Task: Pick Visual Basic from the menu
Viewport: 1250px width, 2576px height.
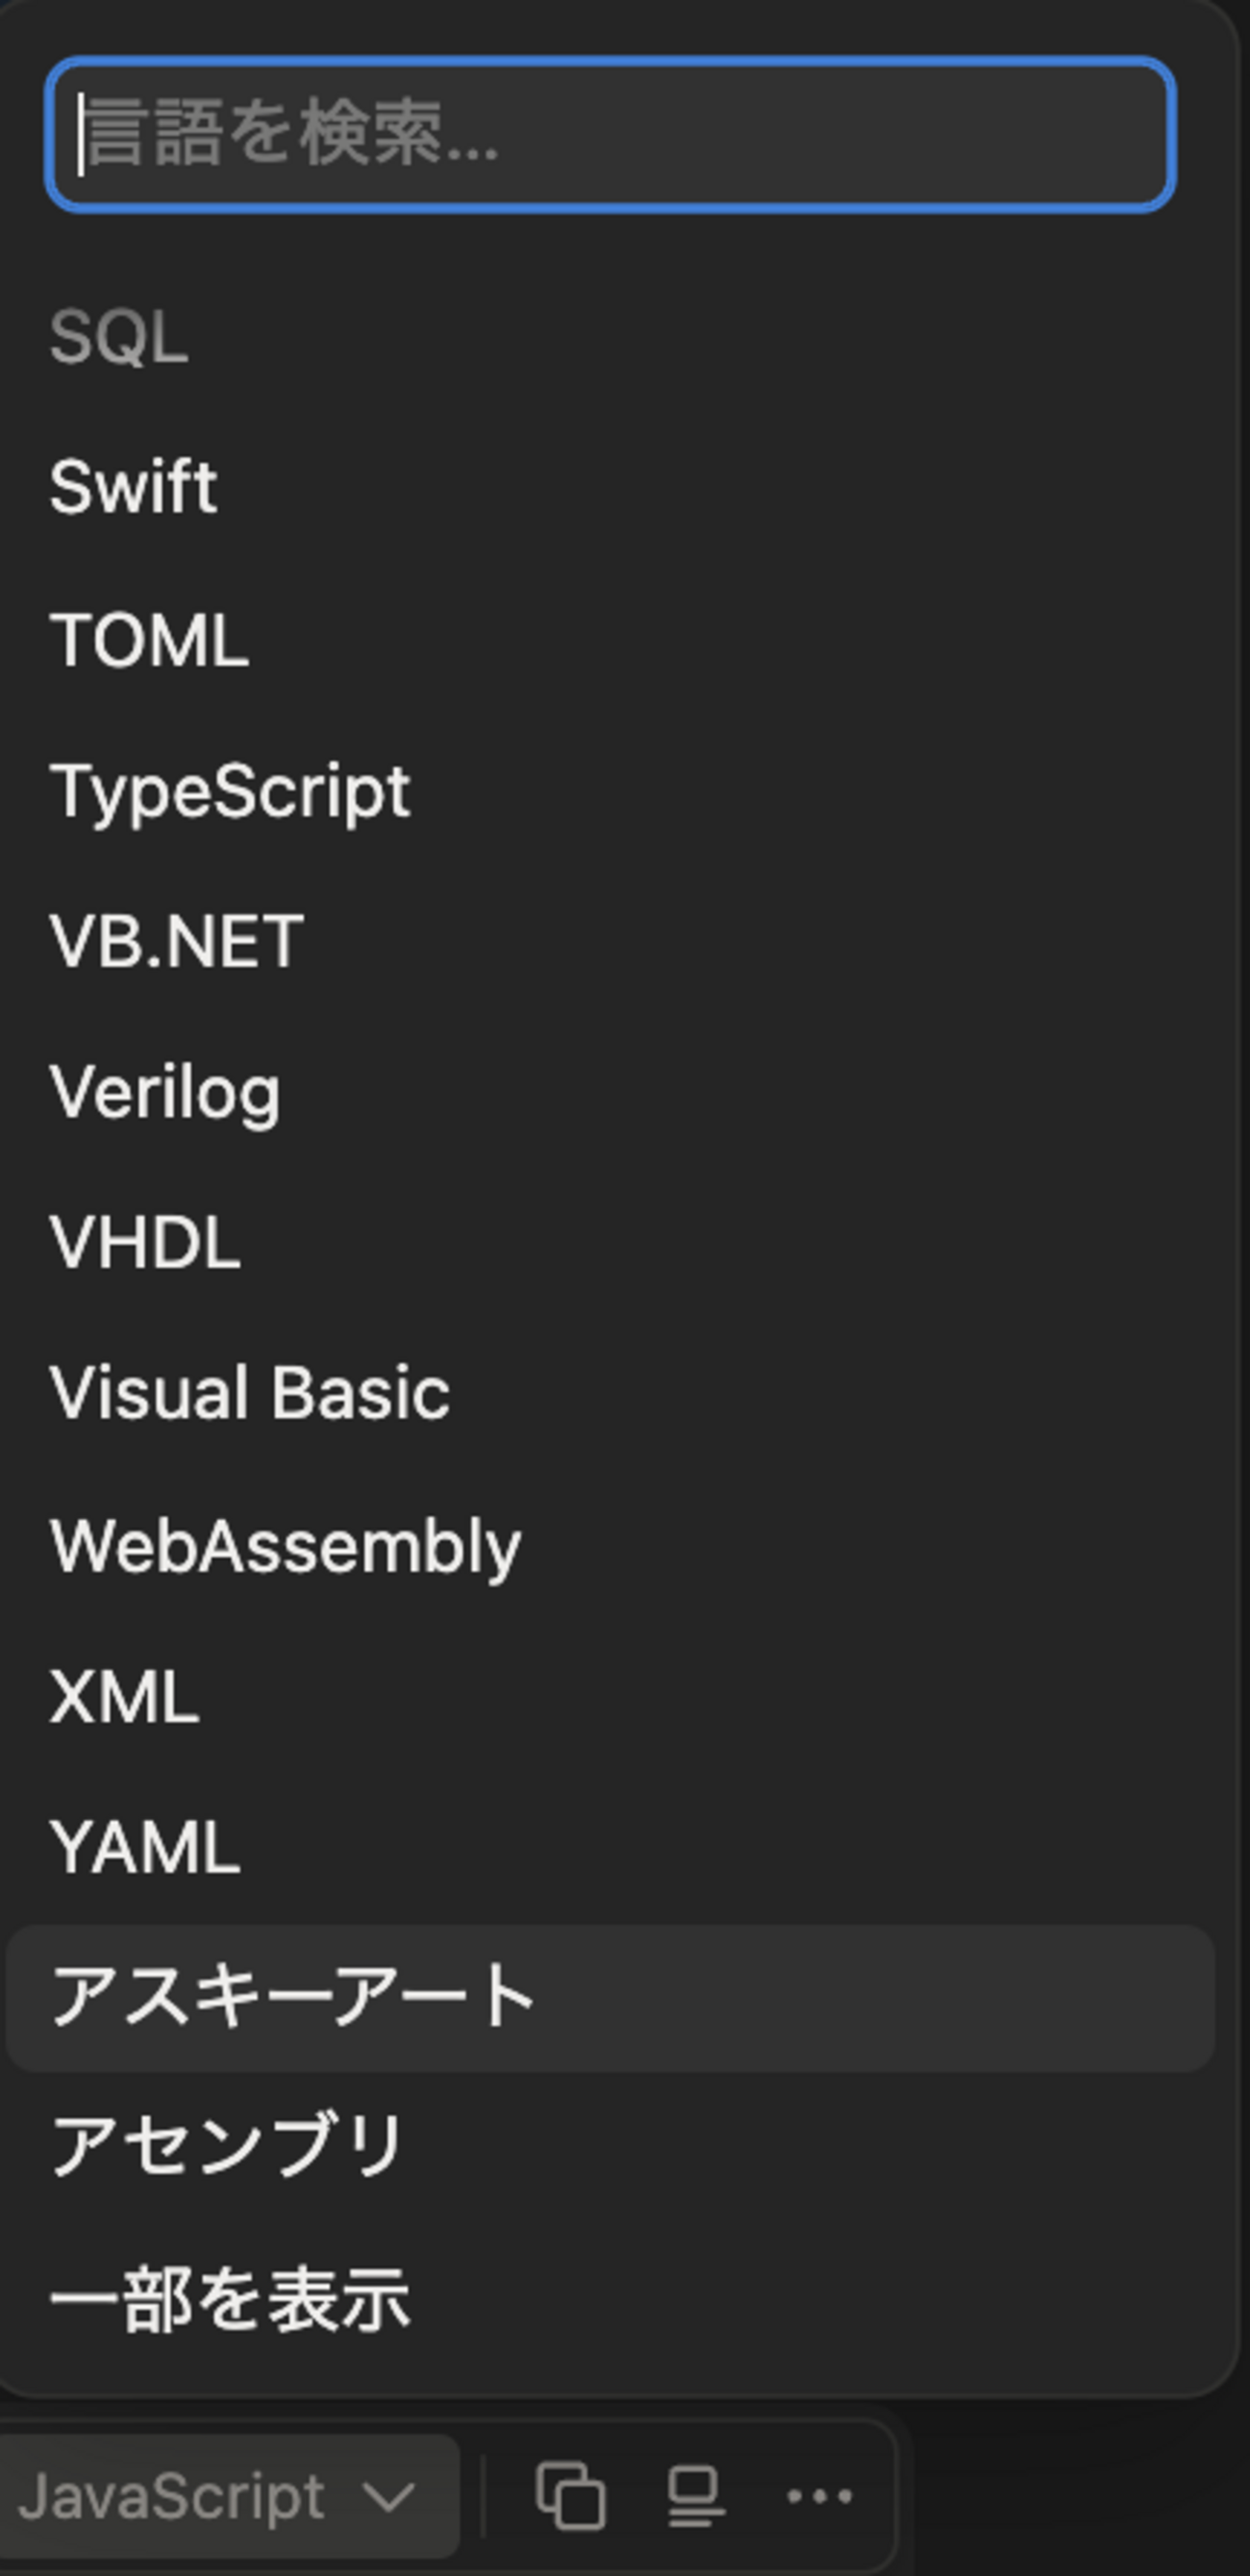Action: (250, 1393)
